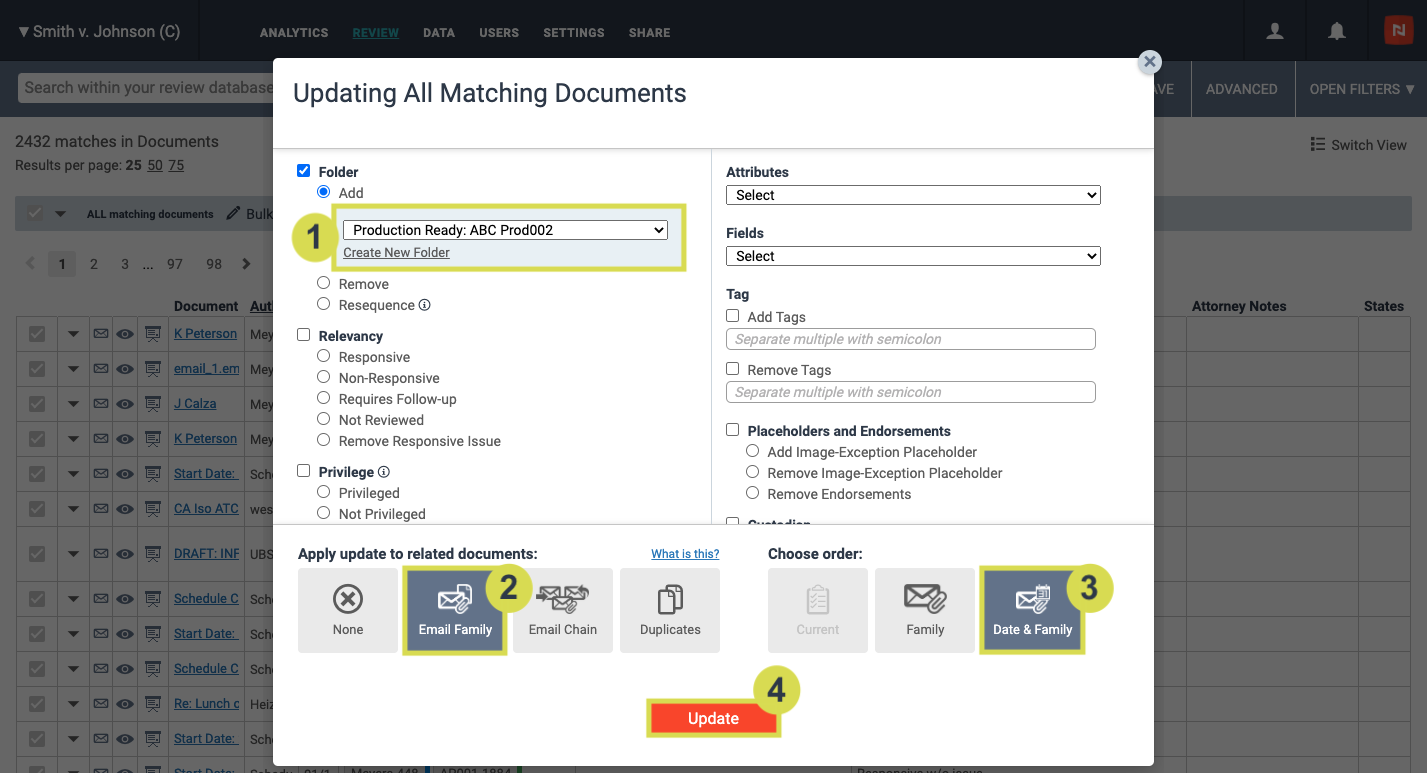Click the Remove Tags input field
The height and width of the screenshot is (773, 1427).
(911, 392)
